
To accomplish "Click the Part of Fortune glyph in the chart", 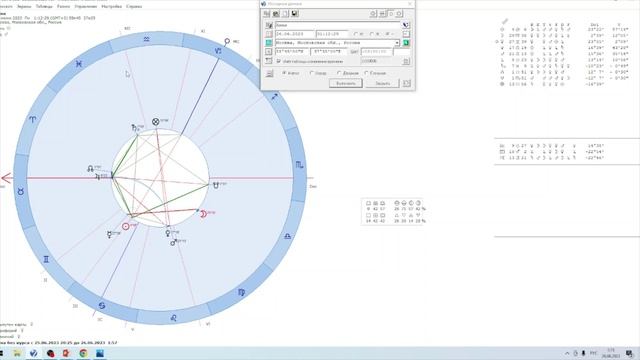I will (156, 122).
